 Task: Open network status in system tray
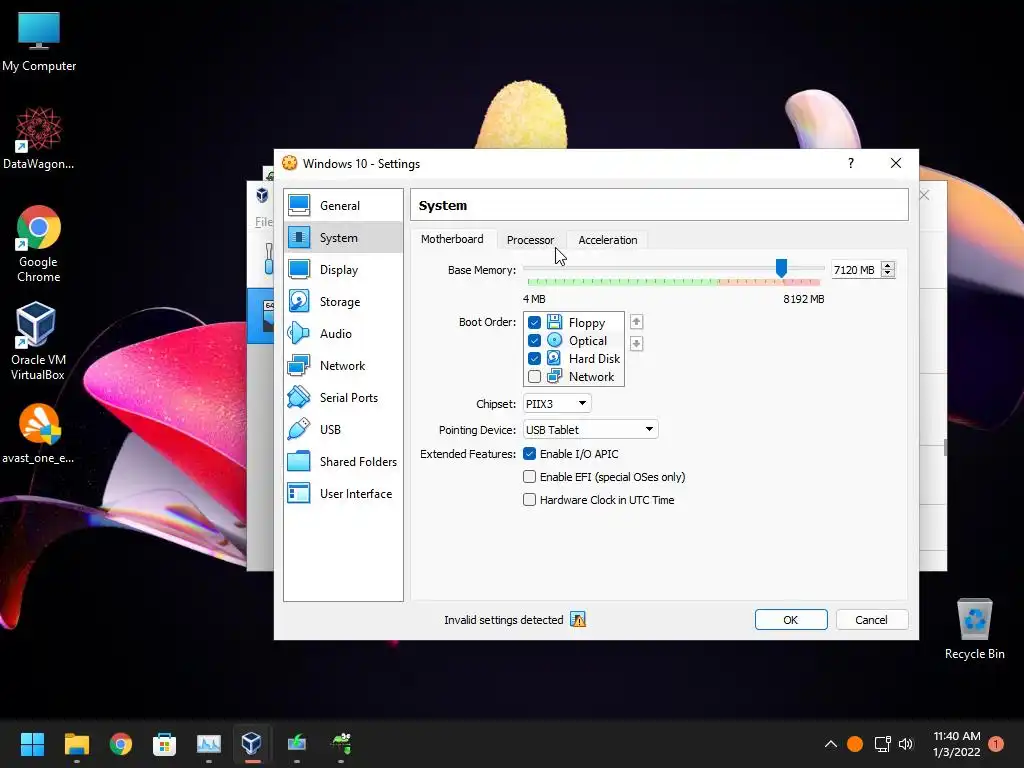[x=882, y=744]
